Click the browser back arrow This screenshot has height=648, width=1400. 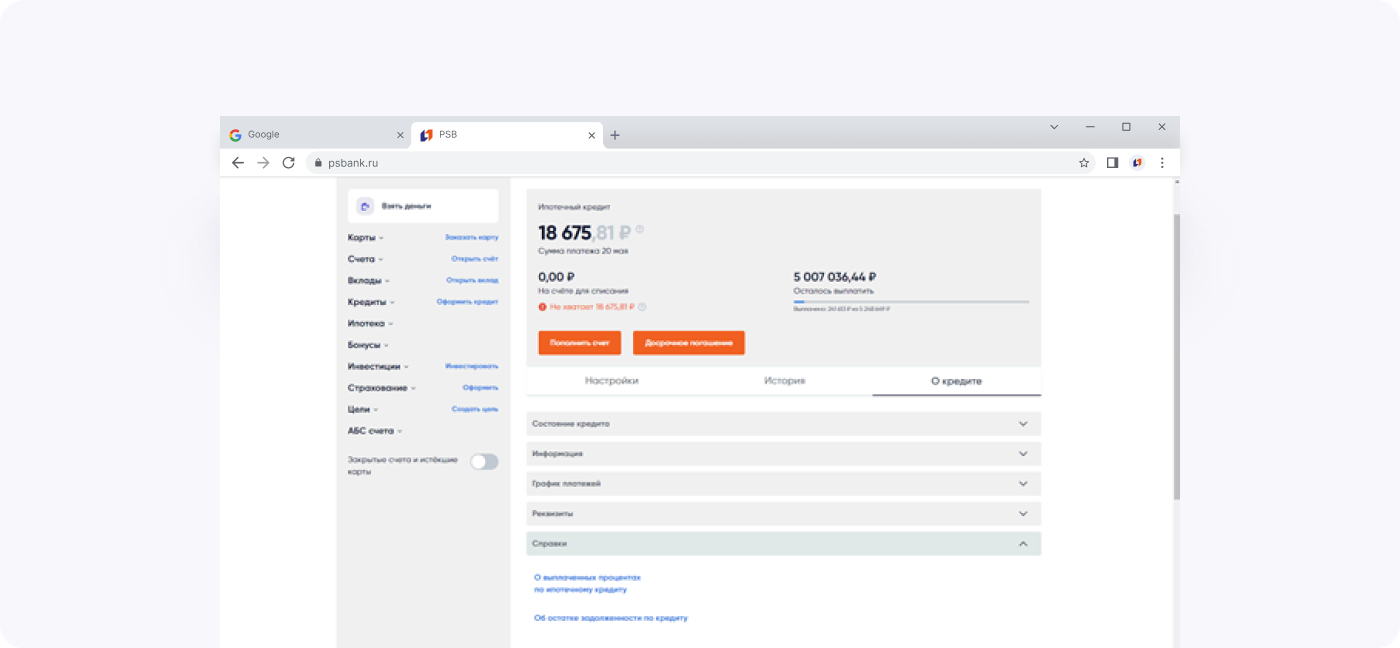(238, 163)
